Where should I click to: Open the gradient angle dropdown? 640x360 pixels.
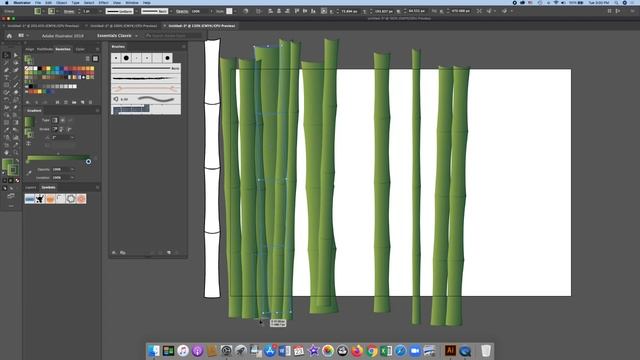(73, 138)
